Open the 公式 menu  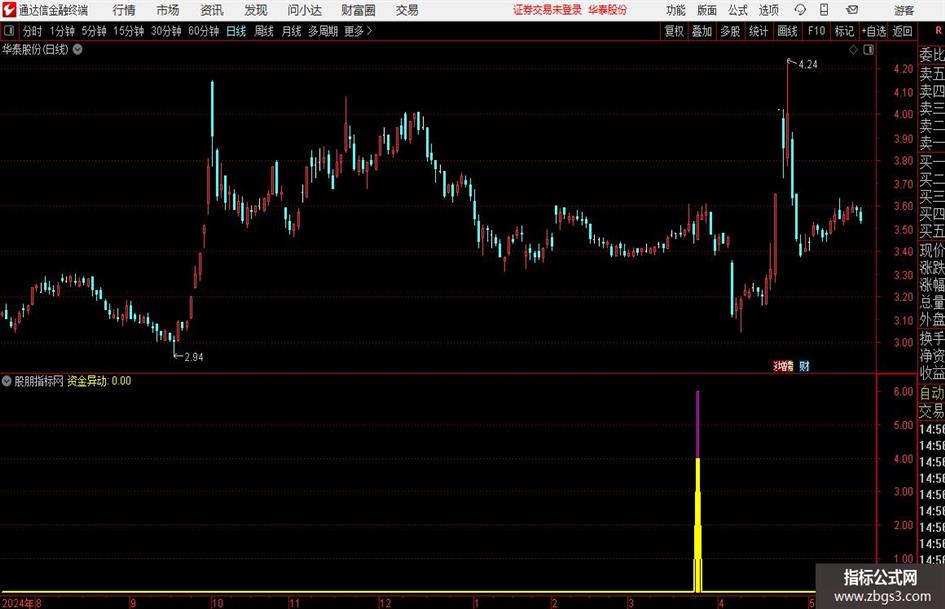[x=738, y=10]
